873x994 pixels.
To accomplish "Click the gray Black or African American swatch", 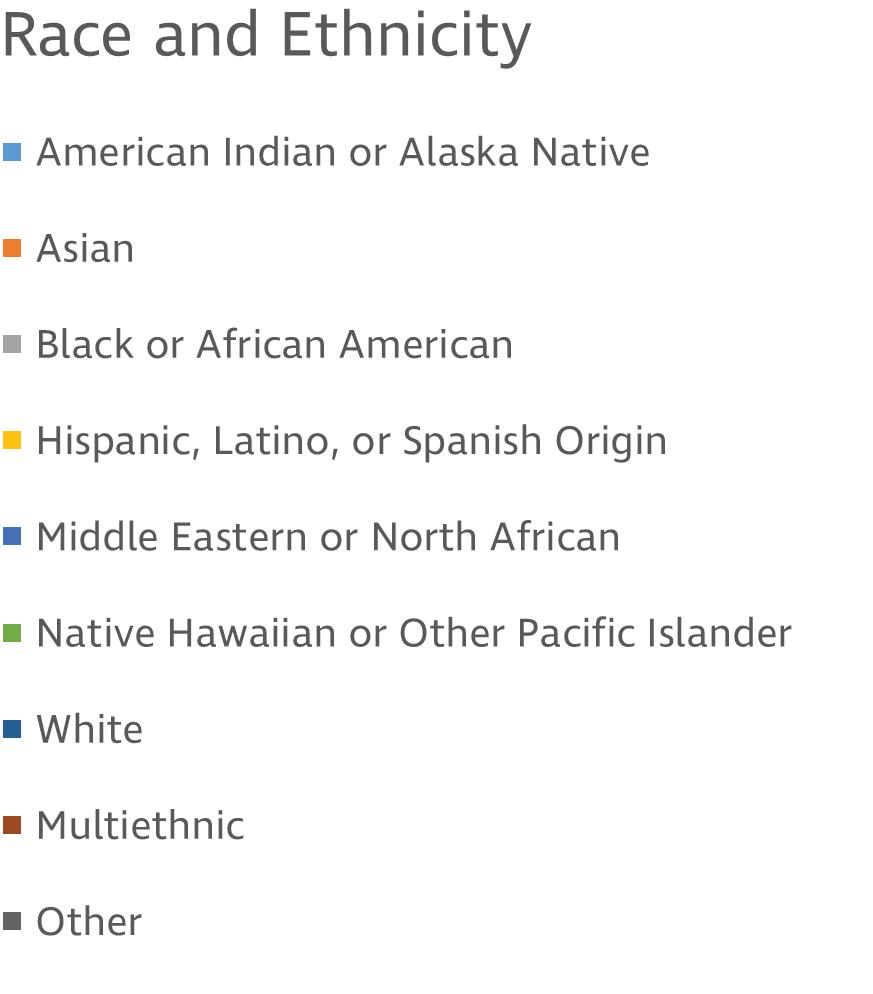I will point(12,345).
